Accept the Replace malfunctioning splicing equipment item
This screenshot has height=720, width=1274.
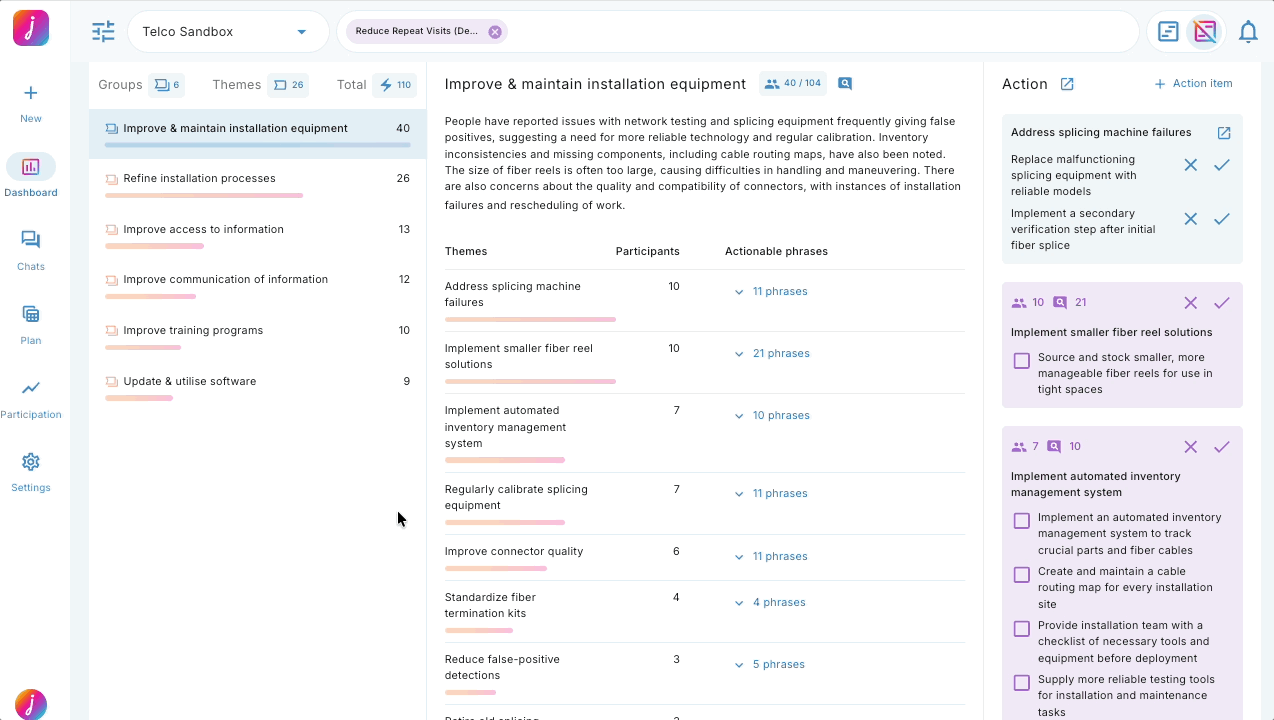1221,165
